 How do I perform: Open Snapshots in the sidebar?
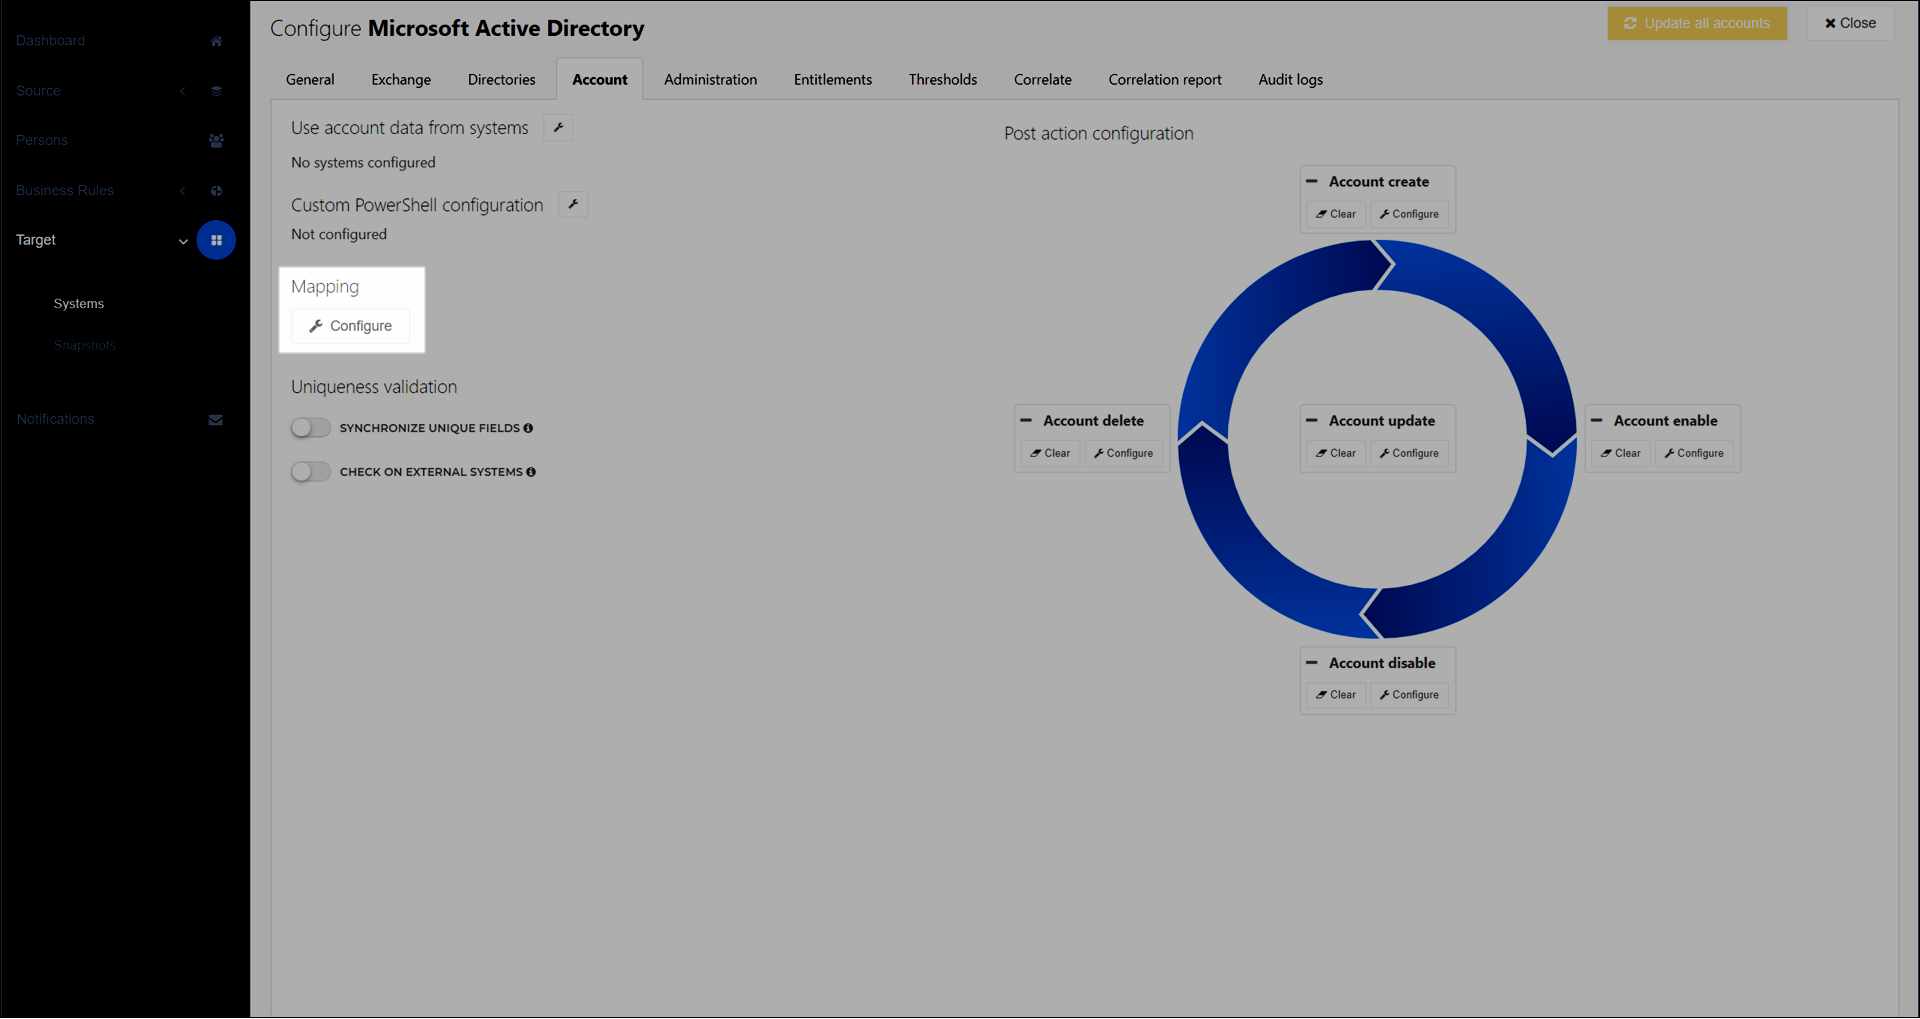85,346
